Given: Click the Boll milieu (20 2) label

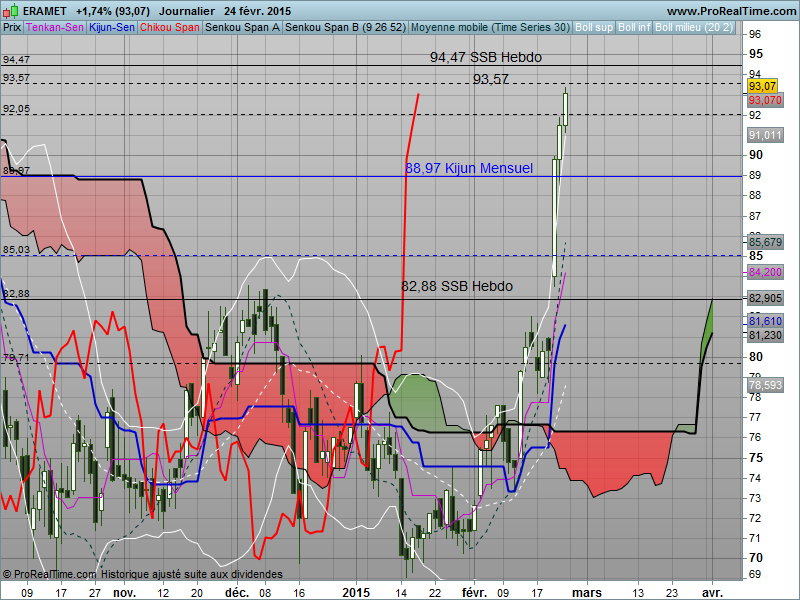Looking at the screenshot, I should (x=694, y=28).
